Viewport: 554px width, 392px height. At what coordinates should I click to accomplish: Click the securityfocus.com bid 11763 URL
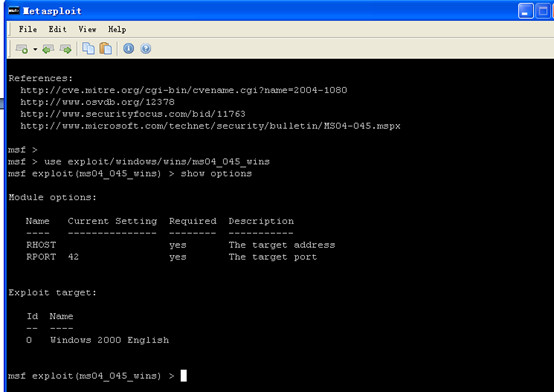pos(133,114)
